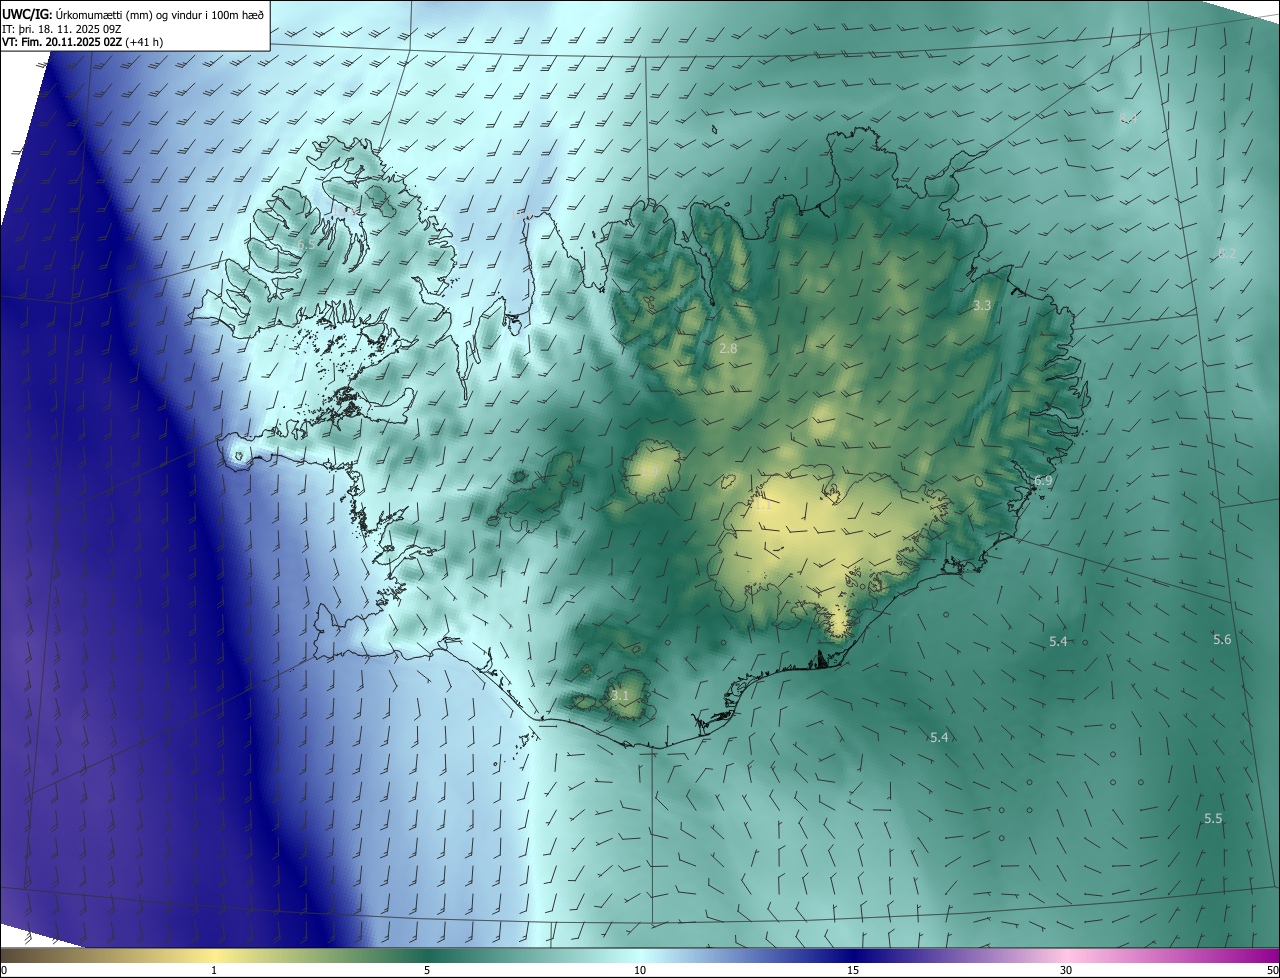Click the yellow segment of the color scale near 1
1280x978 pixels.
tap(213, 955)
